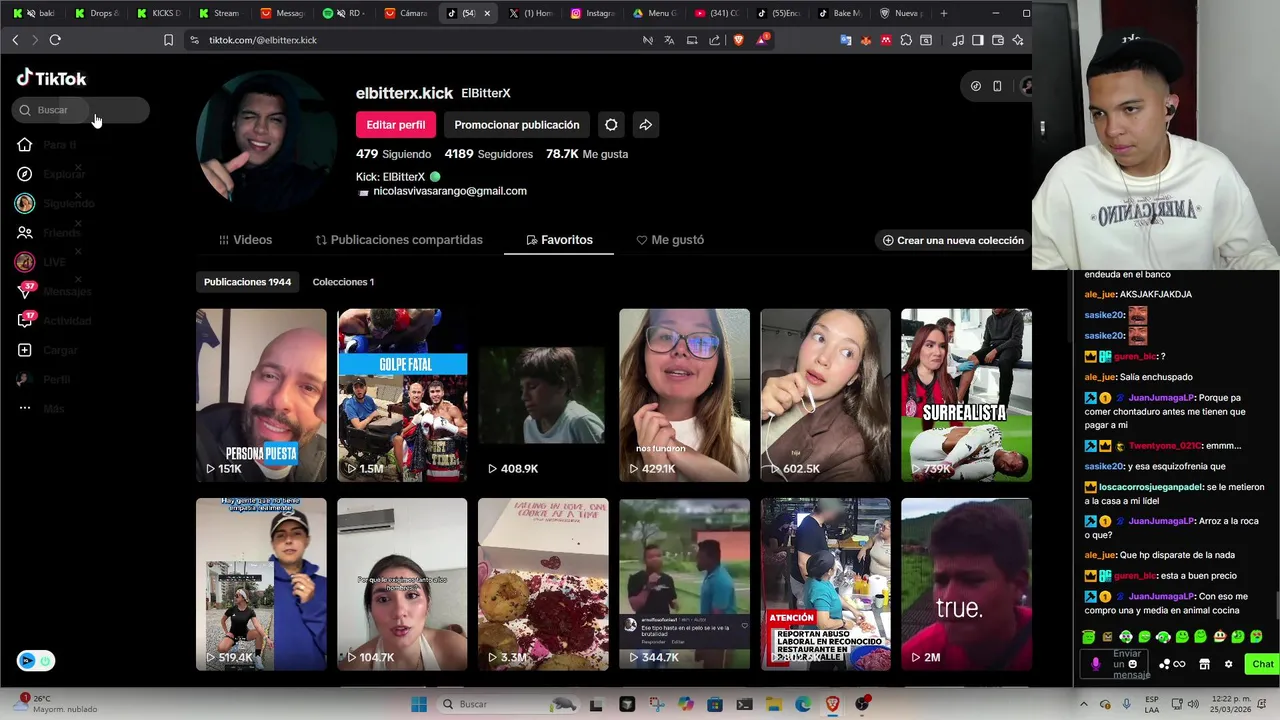Select Publicaciones 1944 filter
Viewport: 1280px width, 720px height.
click(x=247, y=282)
